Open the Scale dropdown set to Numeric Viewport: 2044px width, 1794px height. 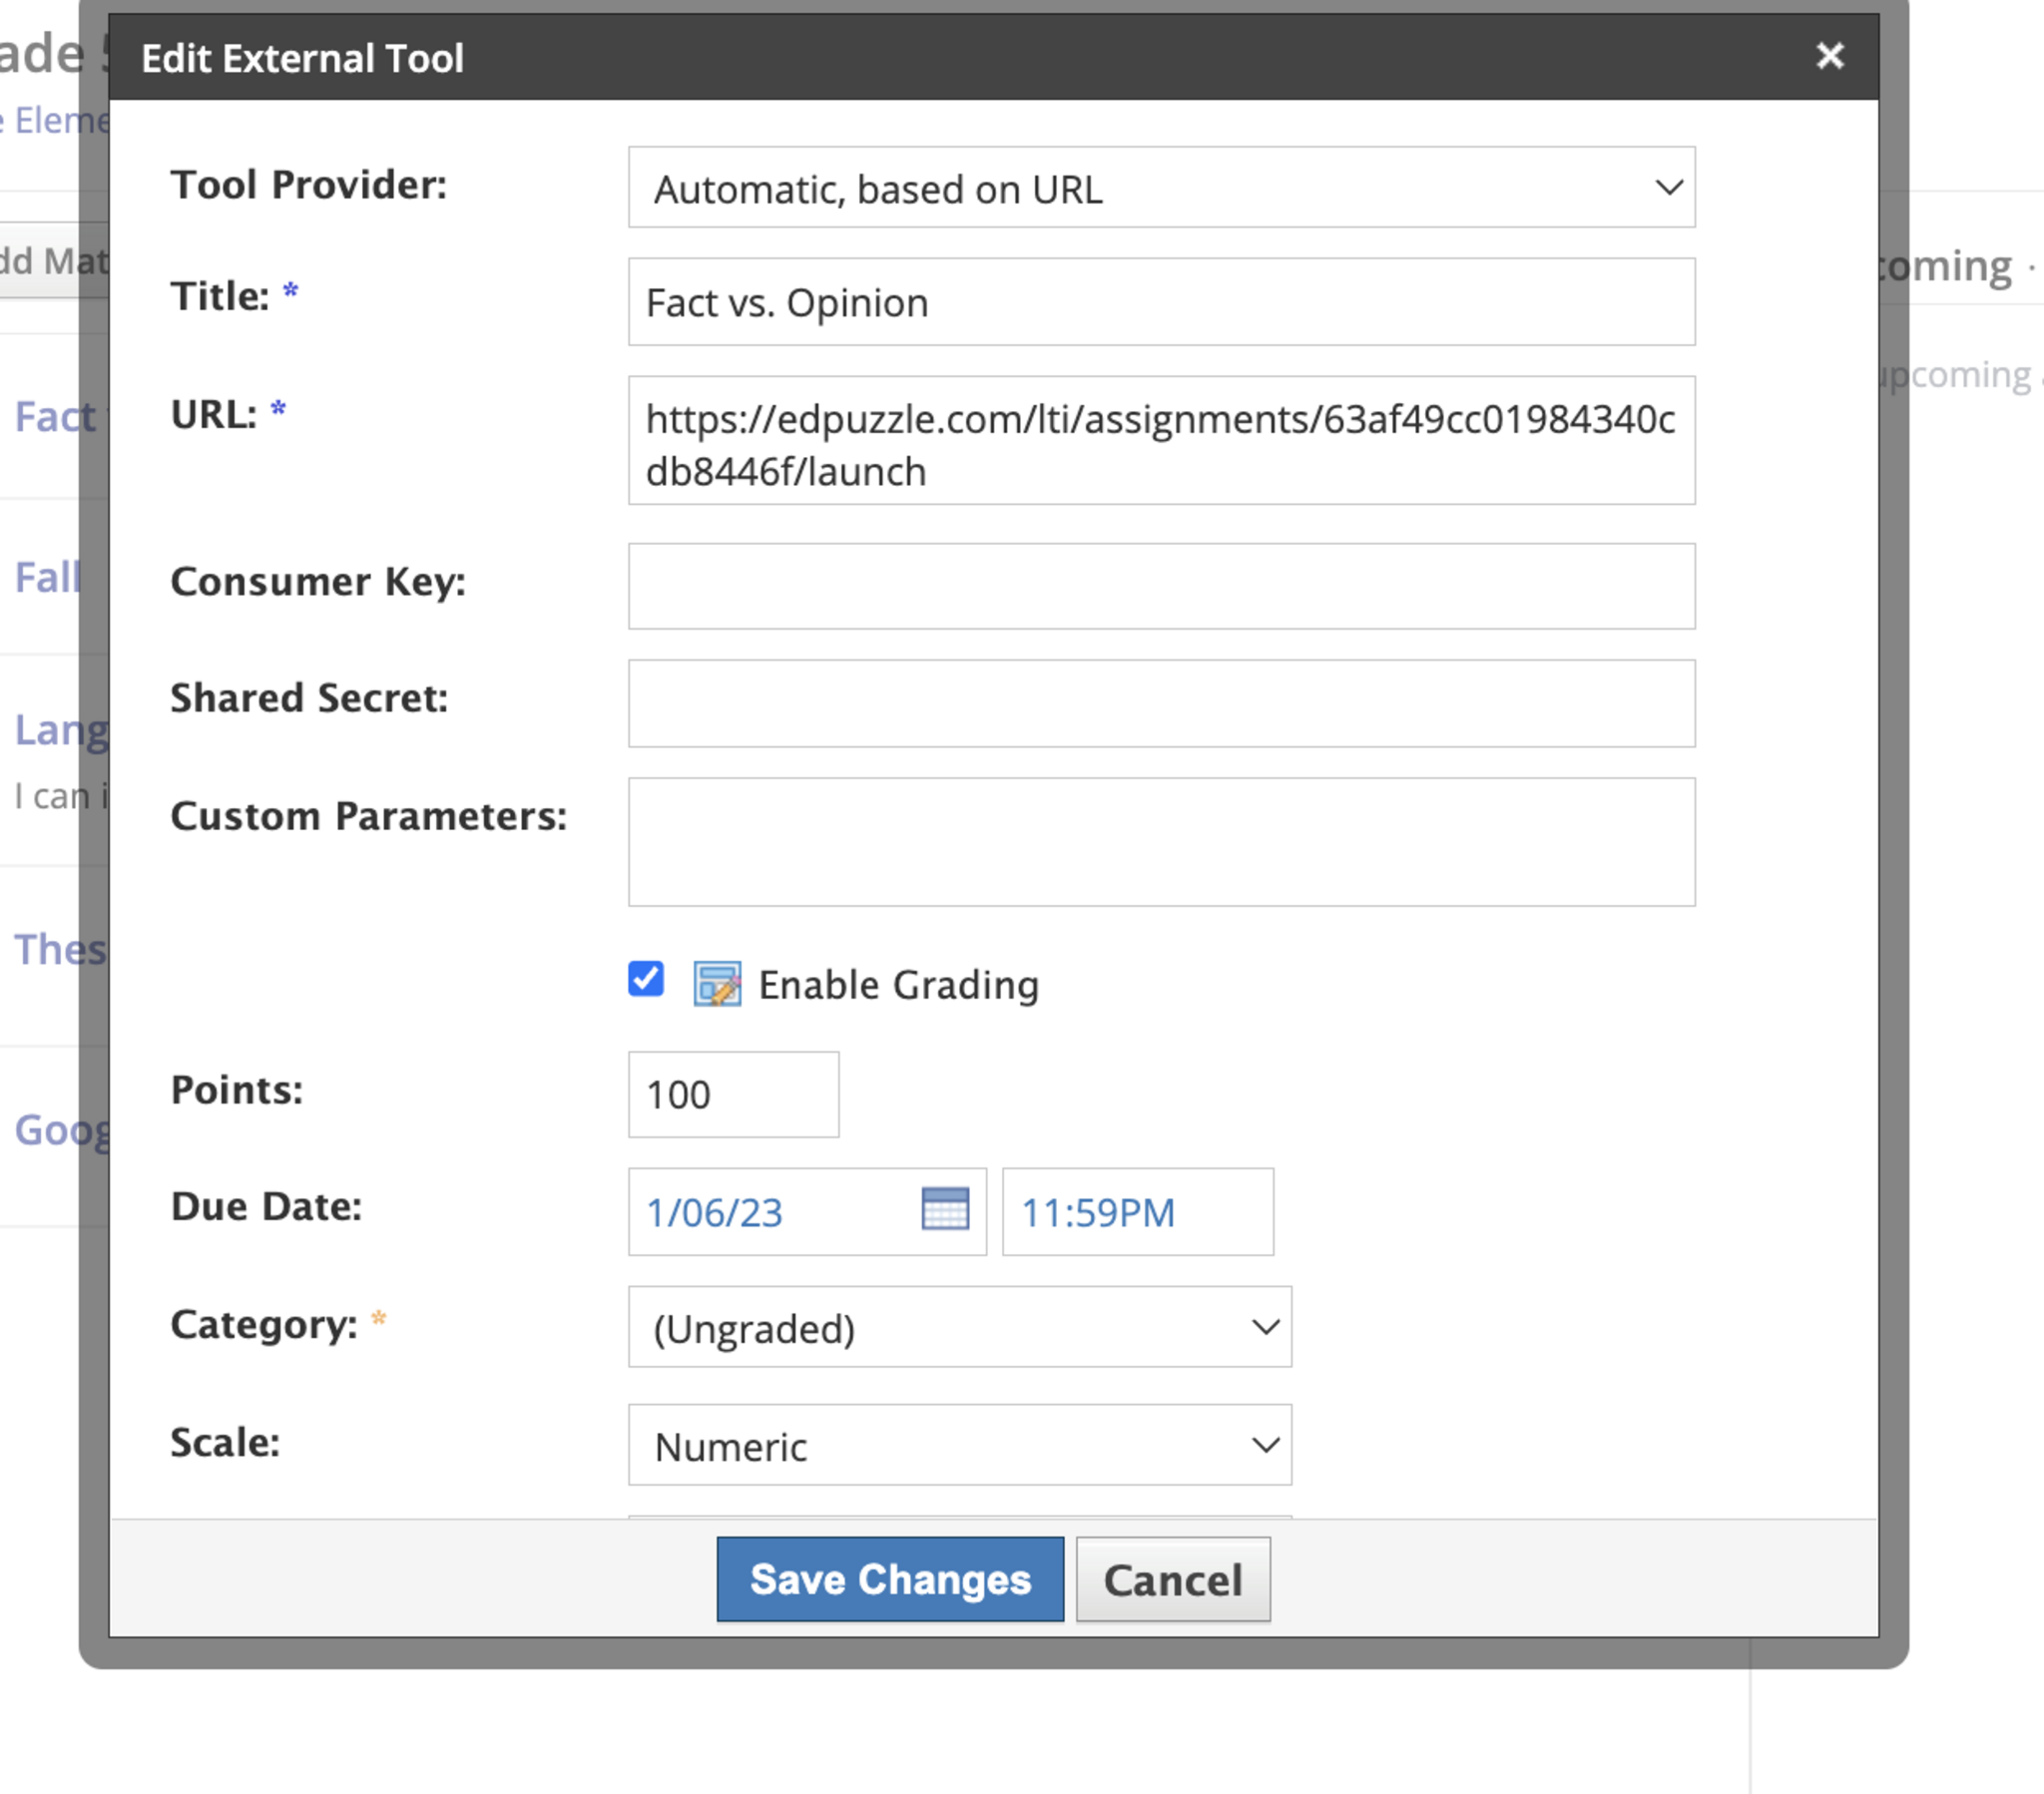(958, 1445)
